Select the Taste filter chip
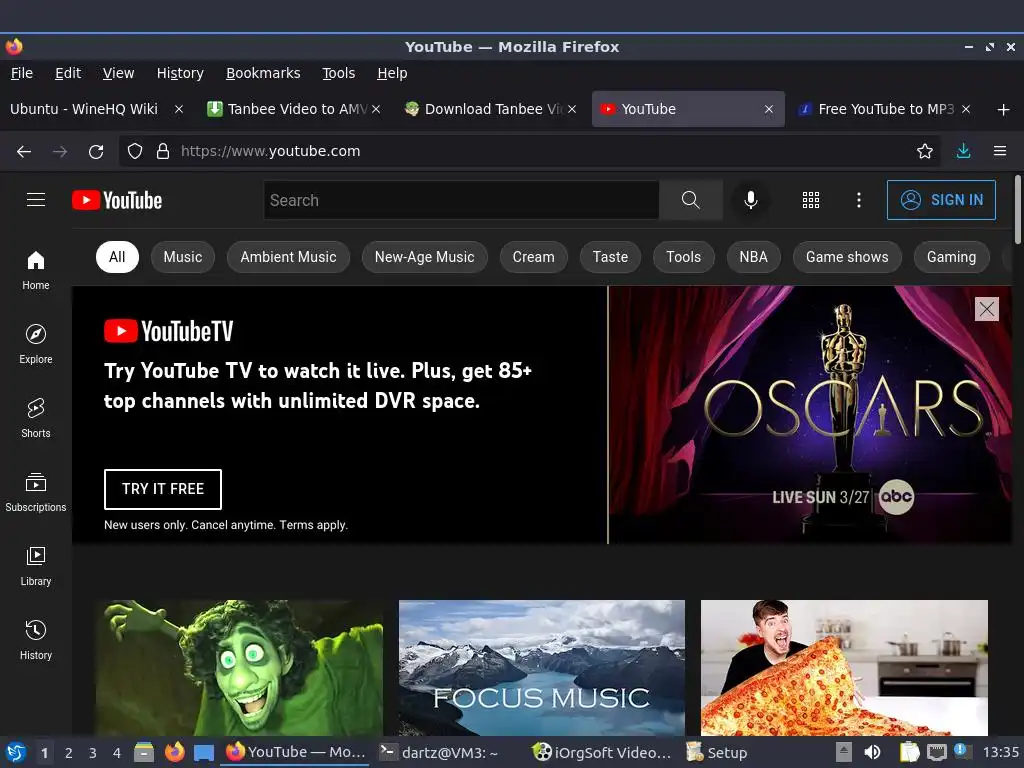The width and height of the screenshot is (1024, 768). tap(610, 257)
